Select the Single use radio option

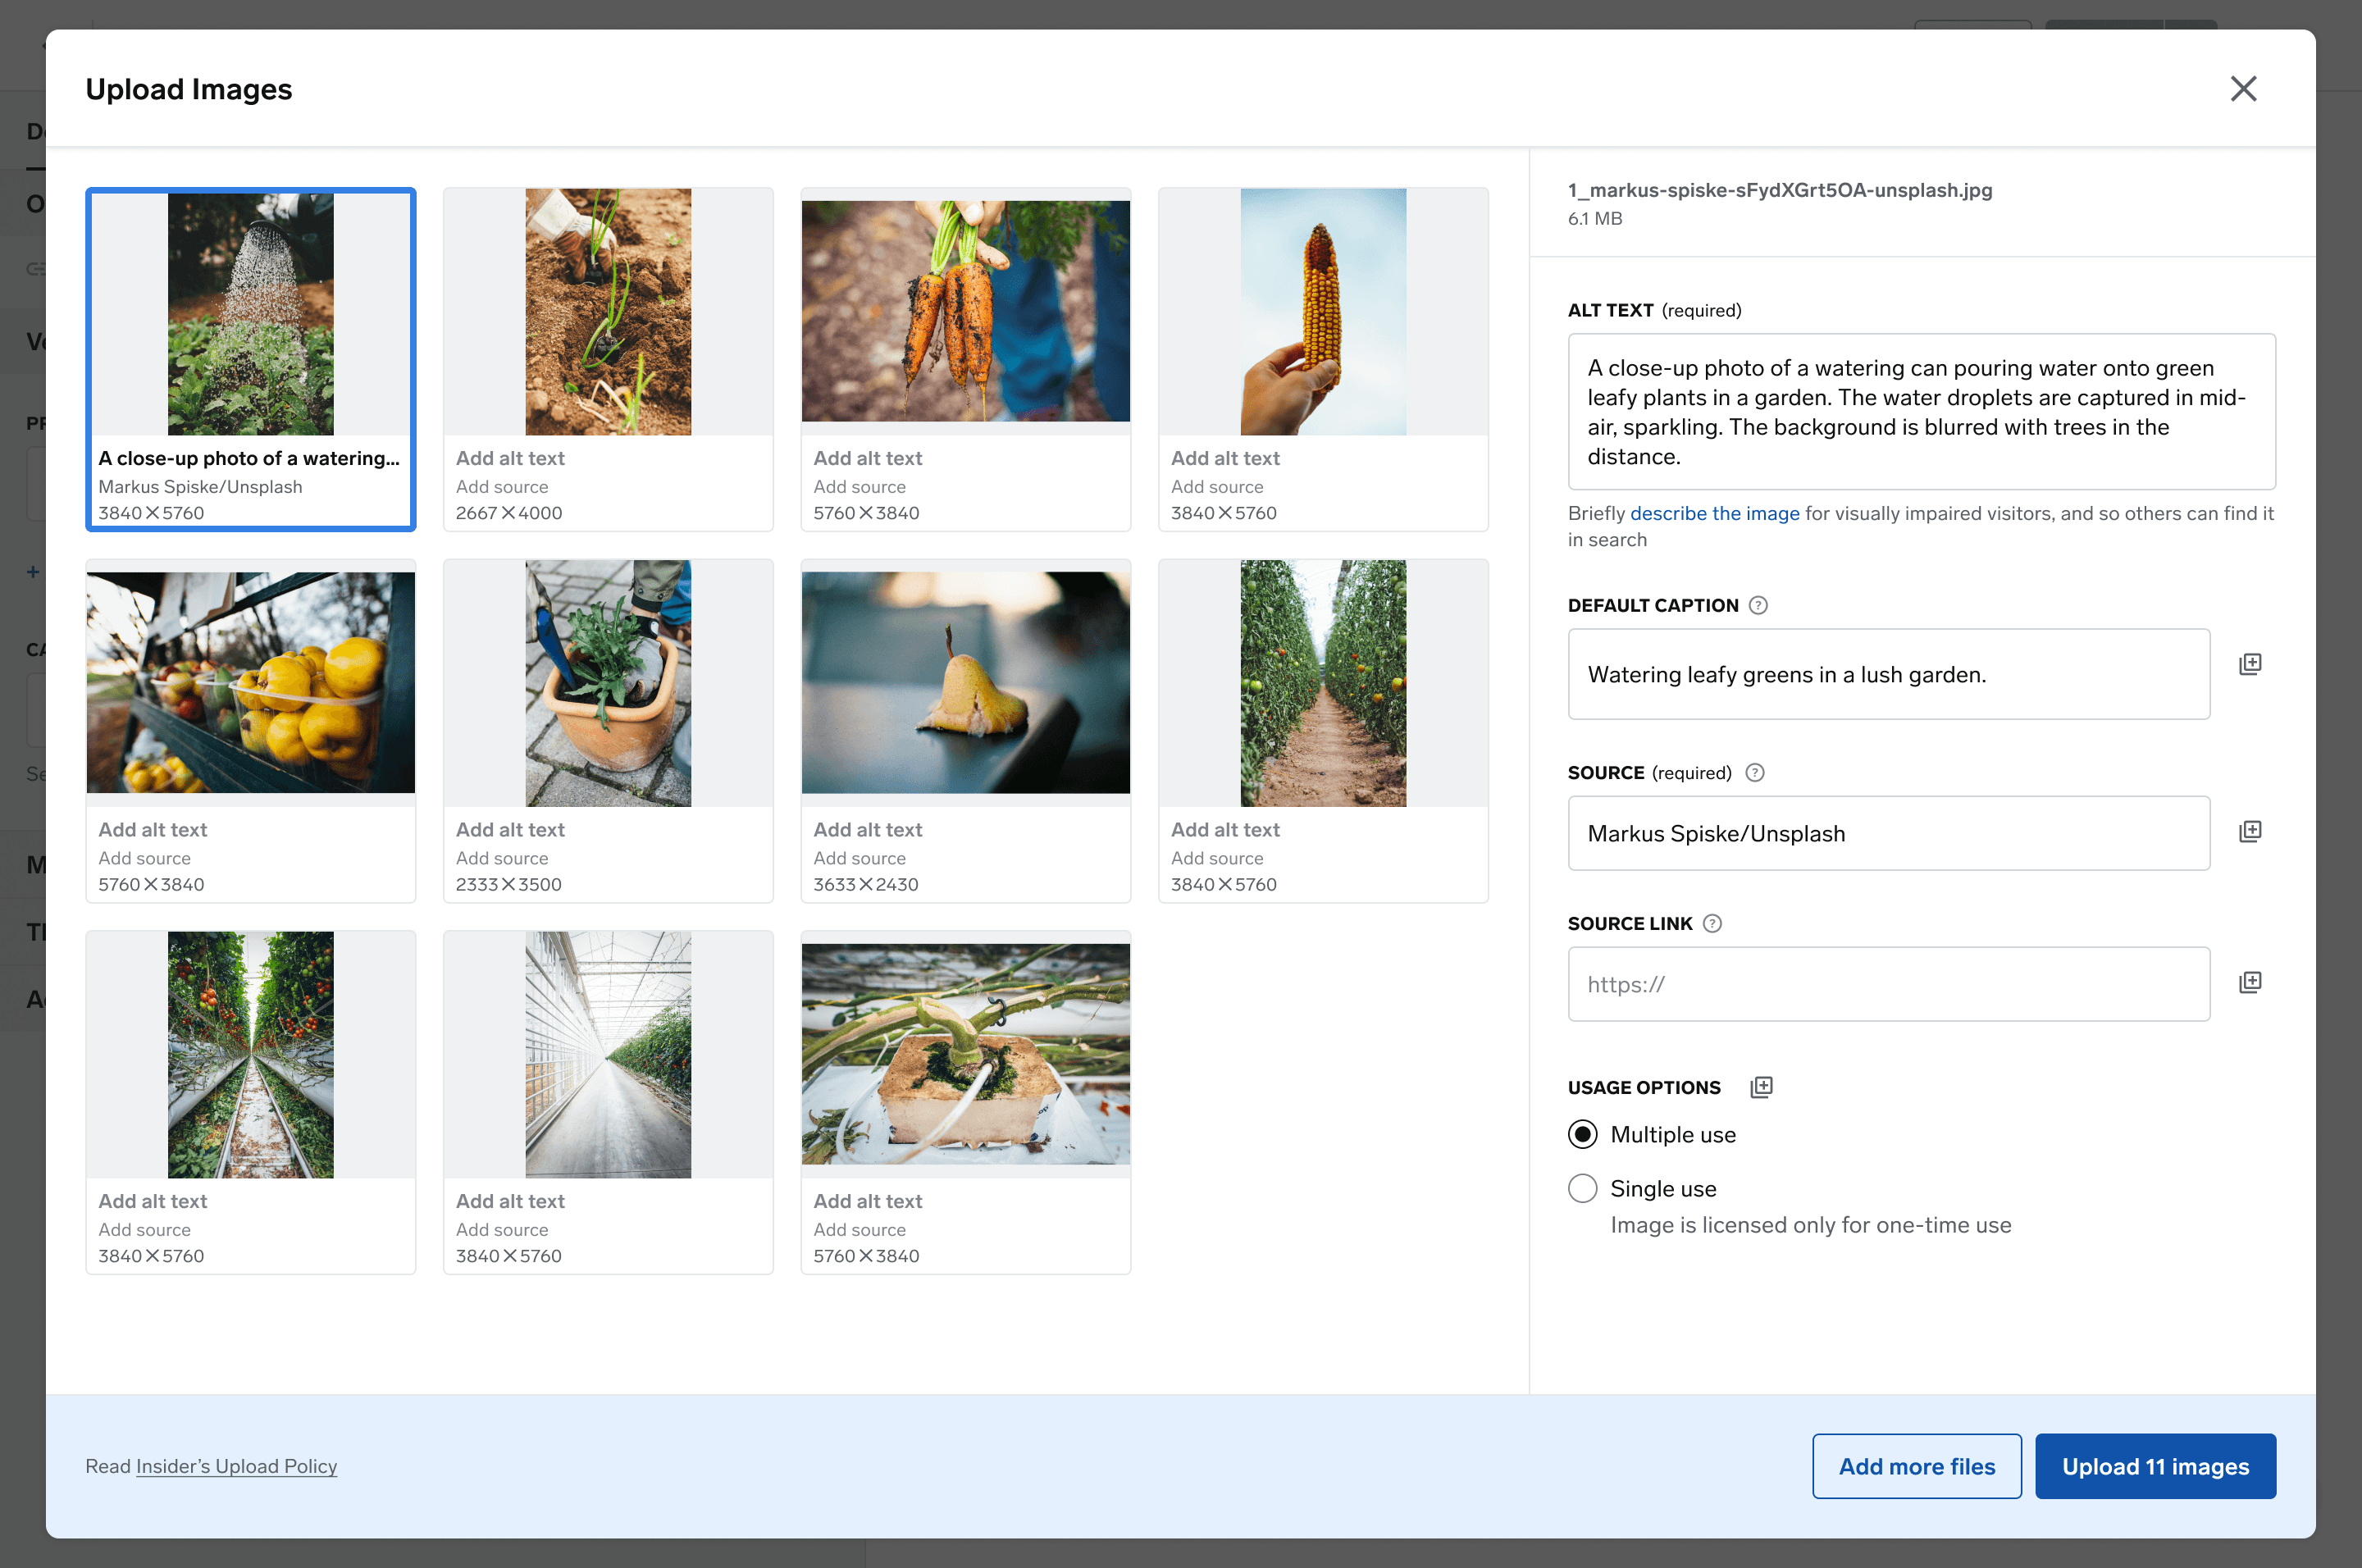click(1583, 1188)
